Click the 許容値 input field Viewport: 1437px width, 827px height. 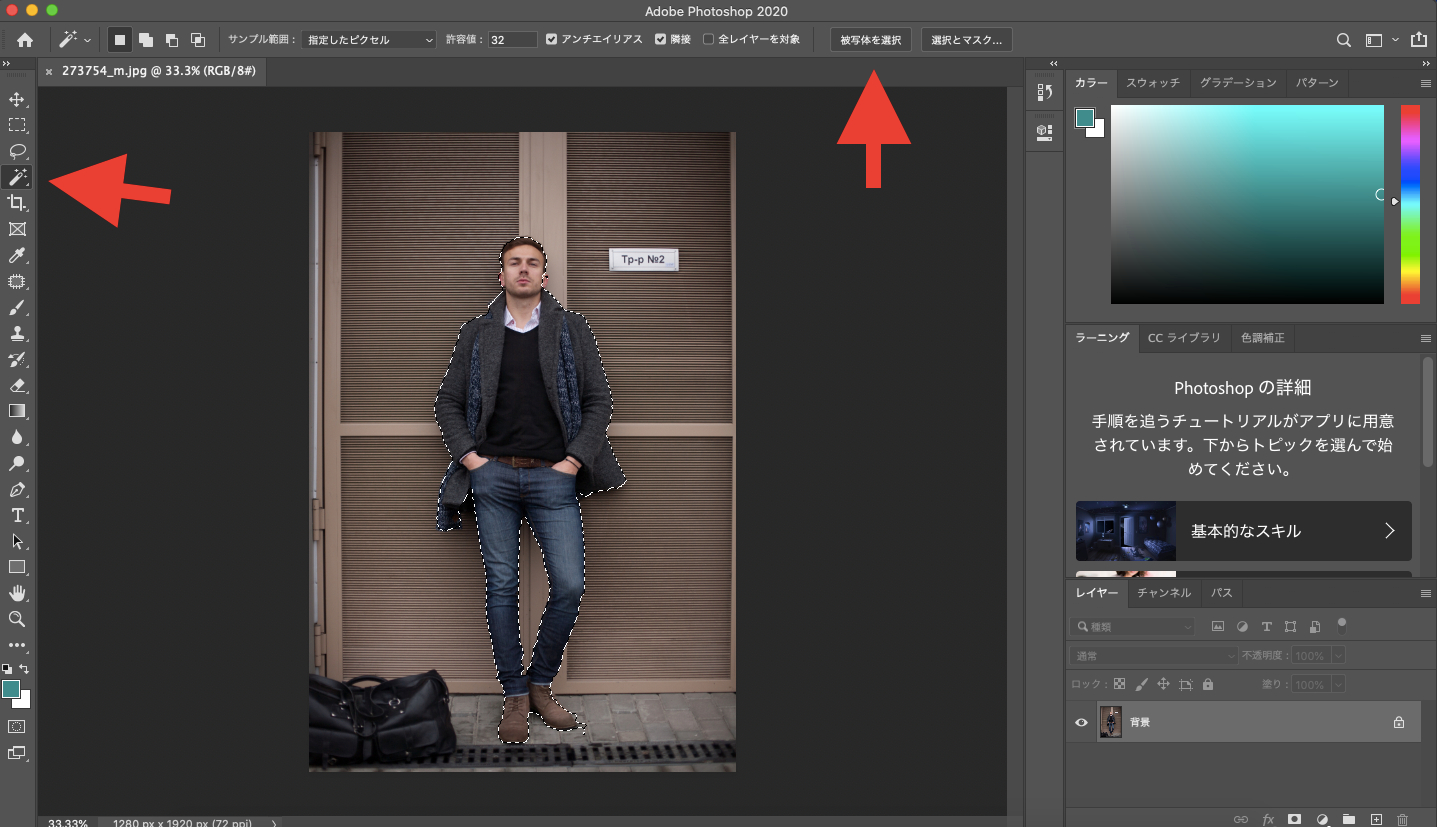tap(512, 40)
